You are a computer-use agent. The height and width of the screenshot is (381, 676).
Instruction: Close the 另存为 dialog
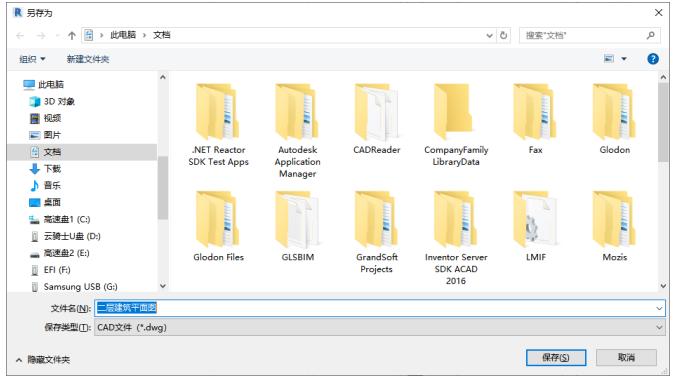coord(658,12)
